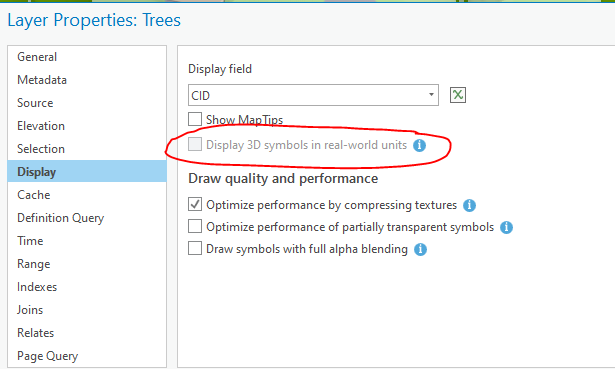
Task: Click the expression builder icon beside CID
Action: (x=458, y=95)
